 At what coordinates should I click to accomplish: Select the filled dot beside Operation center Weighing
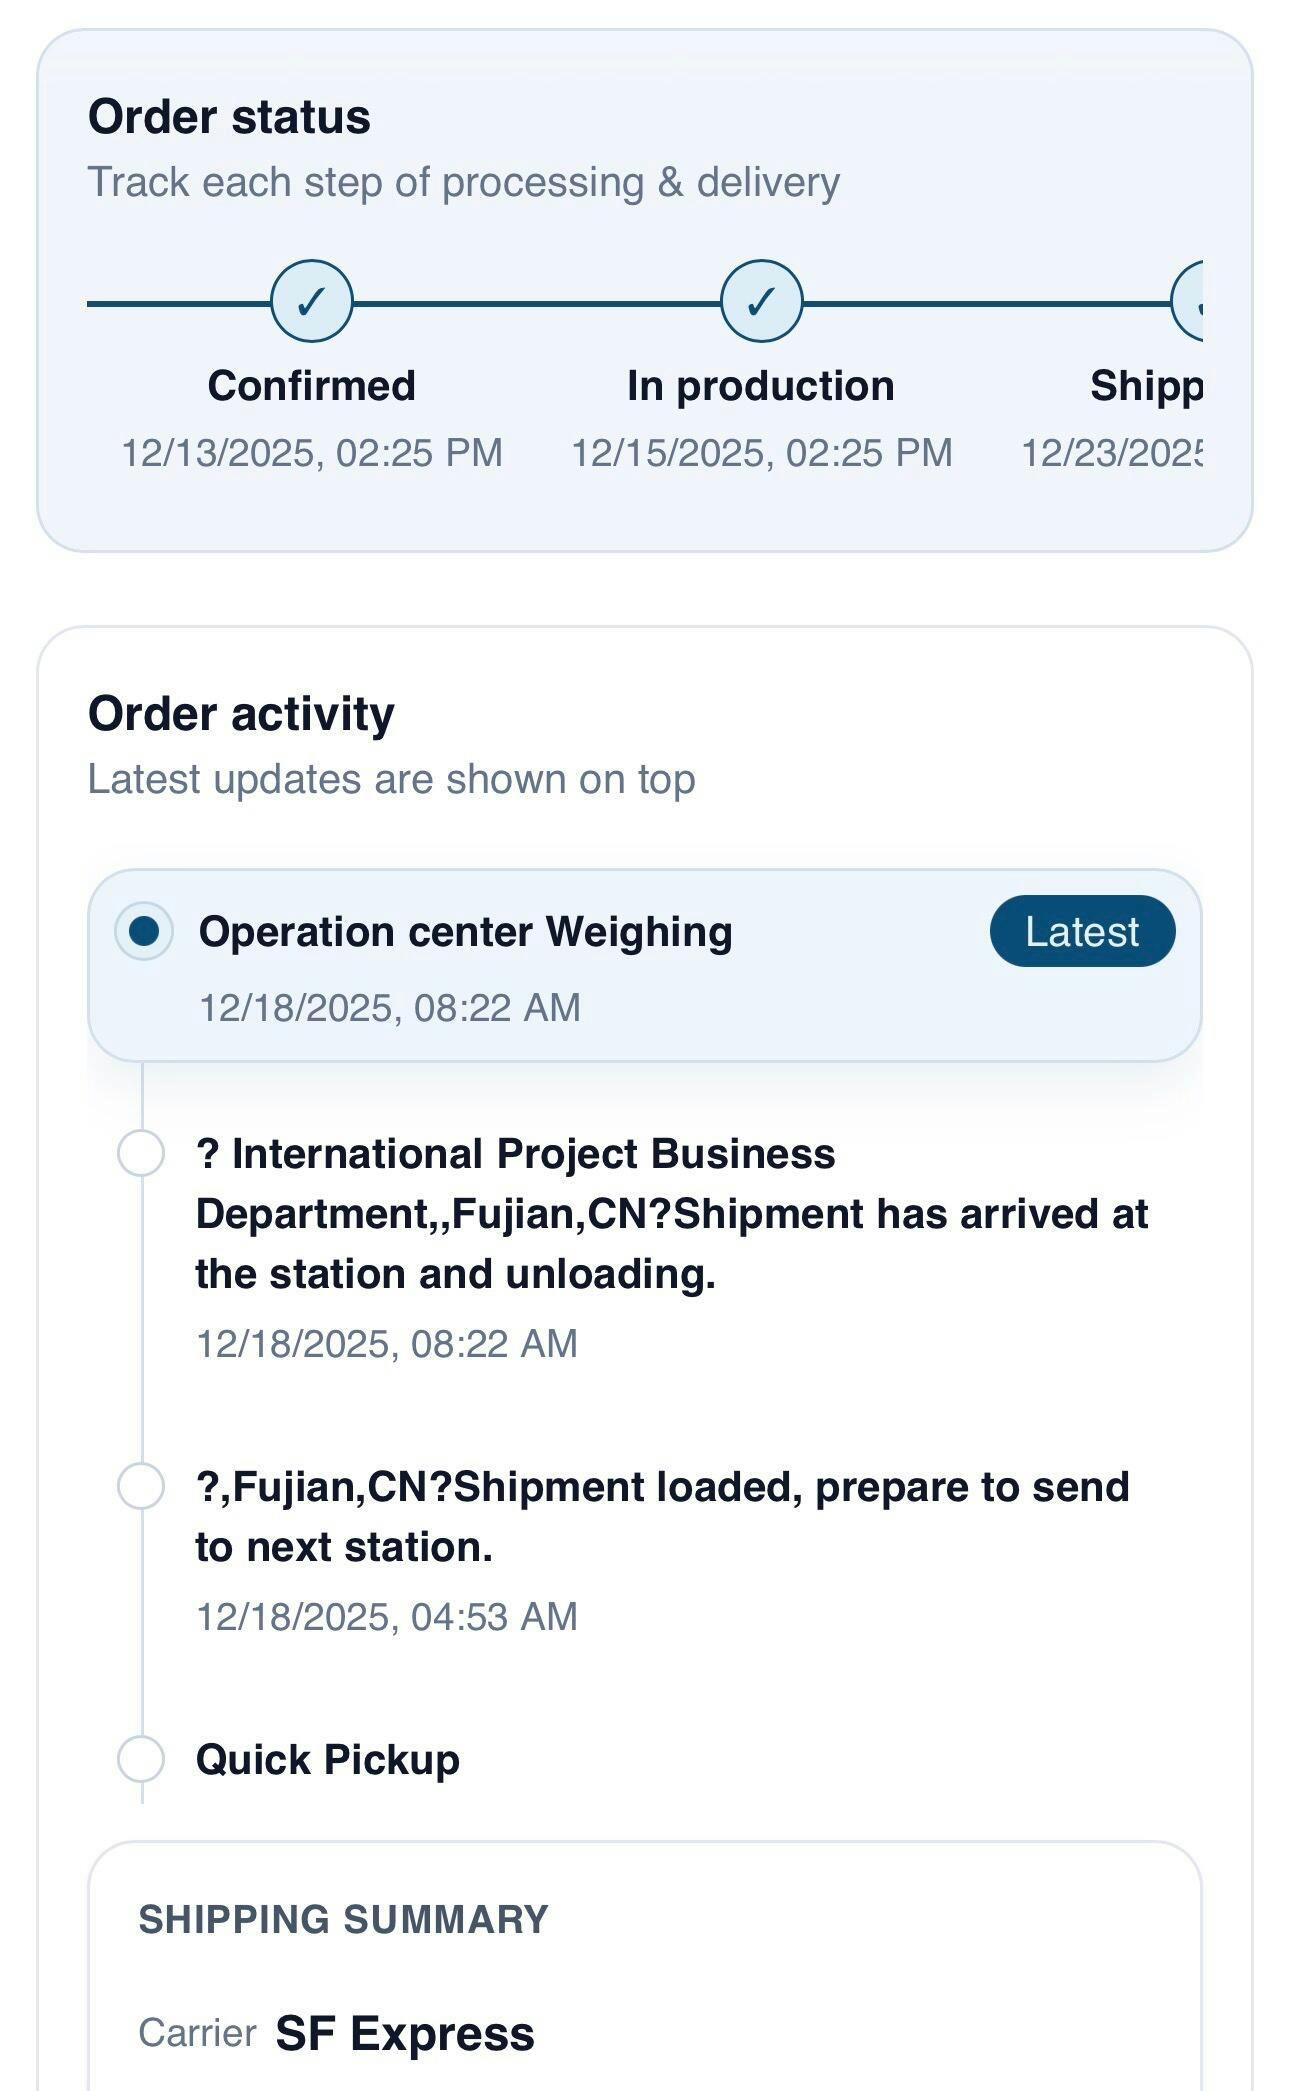[x=145, y=931]
